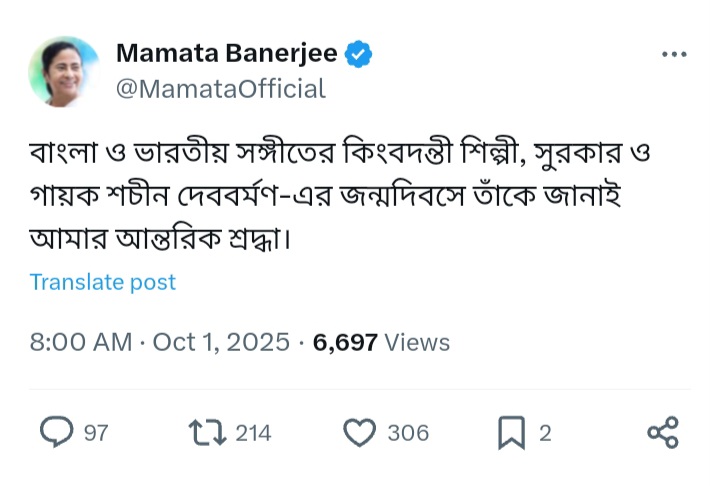Viewport: 710px width, 486px height.
Task: View the 6,697 Views count
Action: tap(381, 342)
